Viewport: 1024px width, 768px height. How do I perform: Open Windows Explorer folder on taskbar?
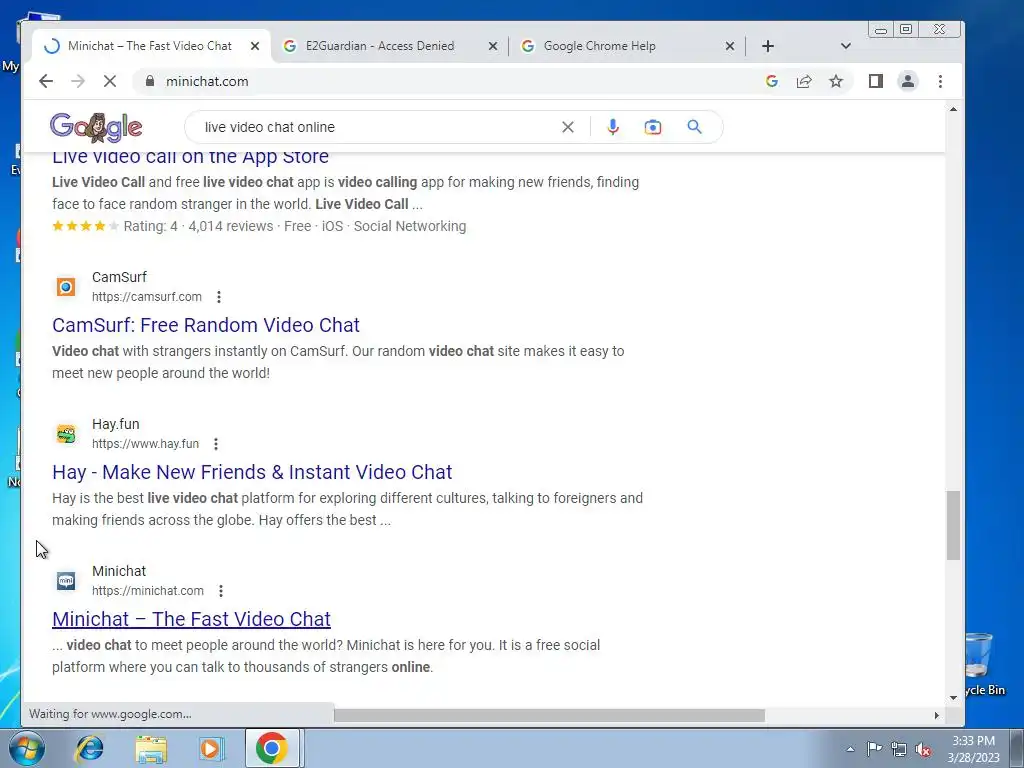point(151,748)
